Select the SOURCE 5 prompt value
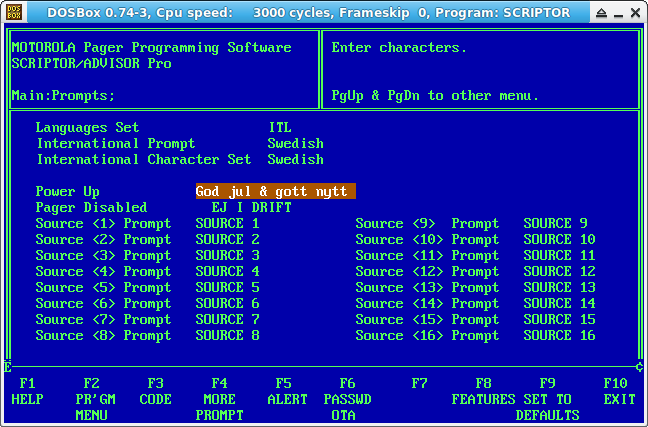Image resolution: width=648 pixels, height=427 pixels. point(227,287)
